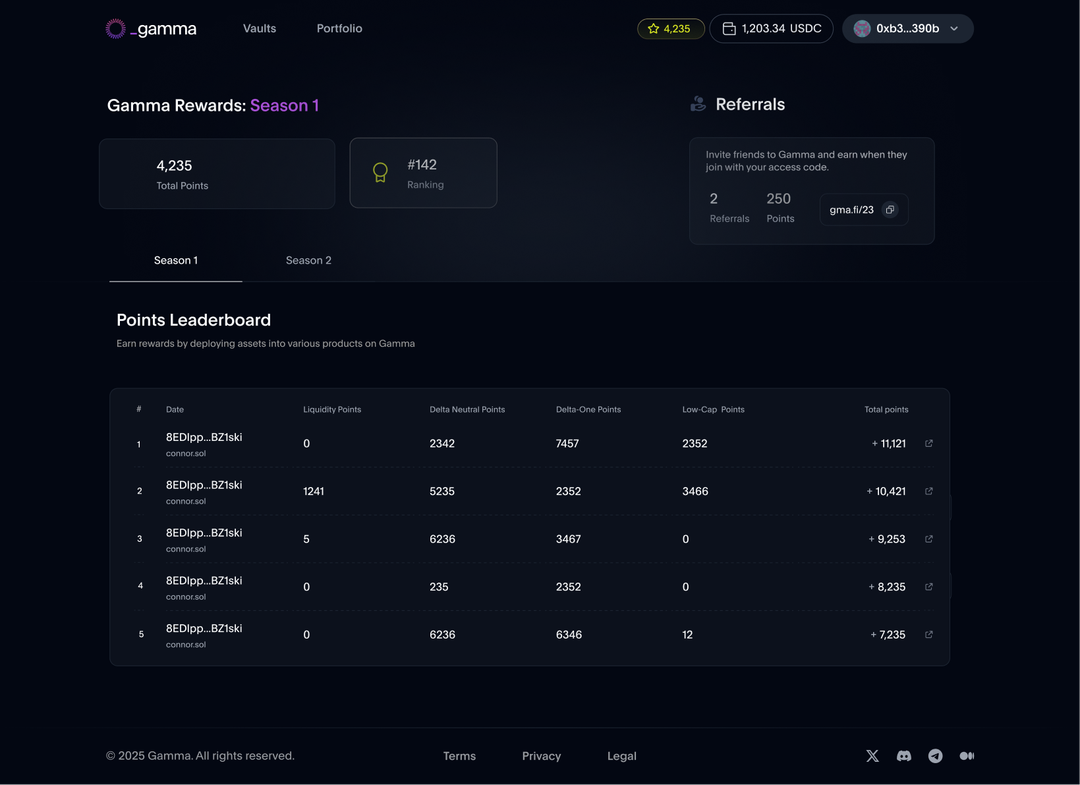Viewport: 1080px width, 785px height.
Task: Click the #142 Ranking card
Action: tap(424, 173)
